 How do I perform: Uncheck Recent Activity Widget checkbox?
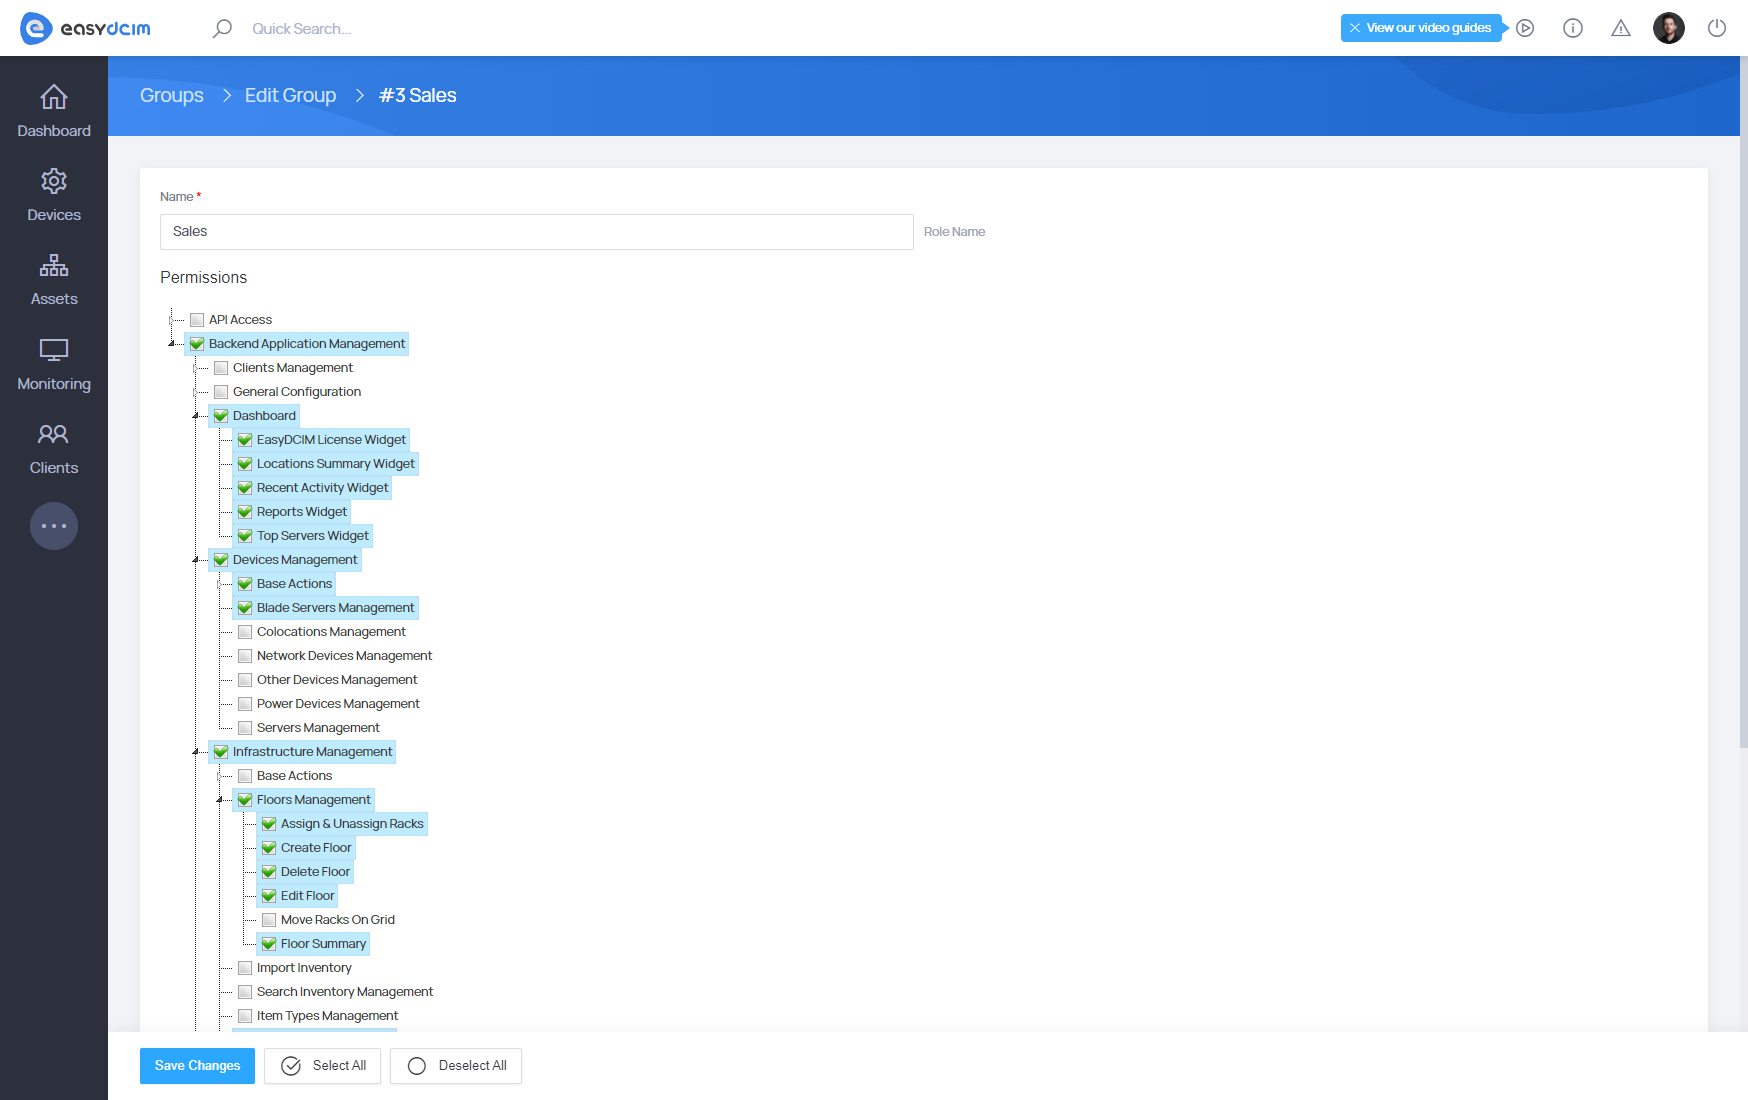[x=245, y=488]
